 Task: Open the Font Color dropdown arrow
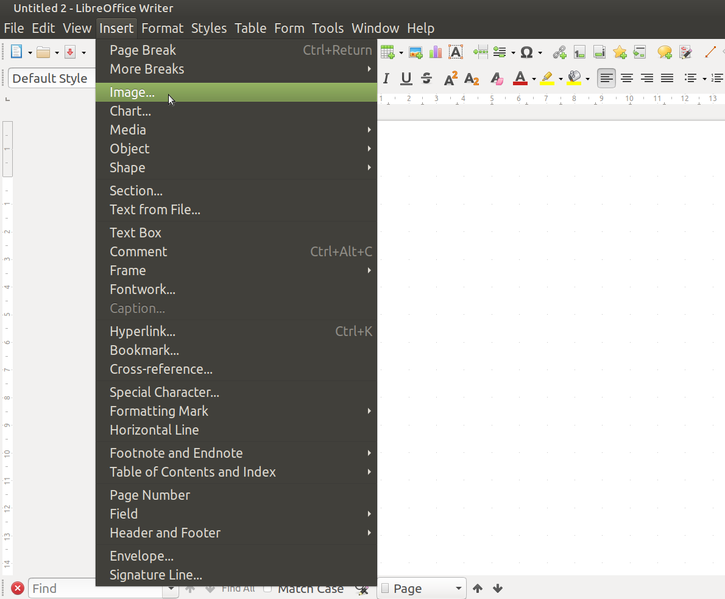pos(534,79)
